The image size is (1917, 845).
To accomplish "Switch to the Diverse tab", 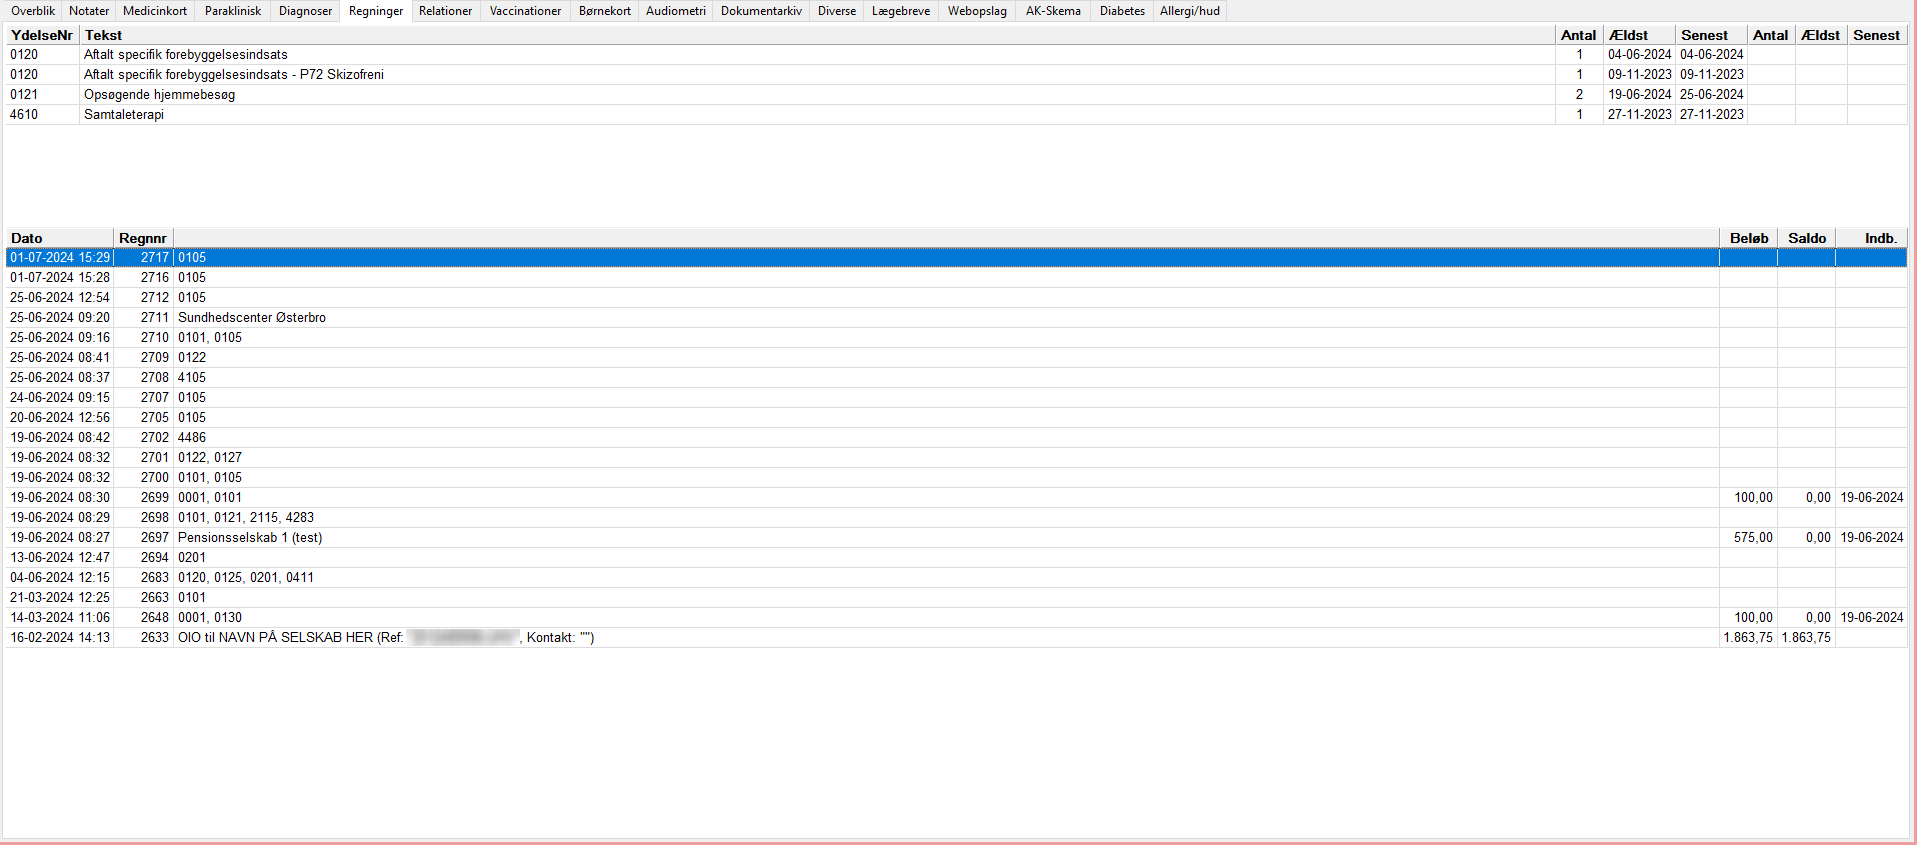I will 837,11.
